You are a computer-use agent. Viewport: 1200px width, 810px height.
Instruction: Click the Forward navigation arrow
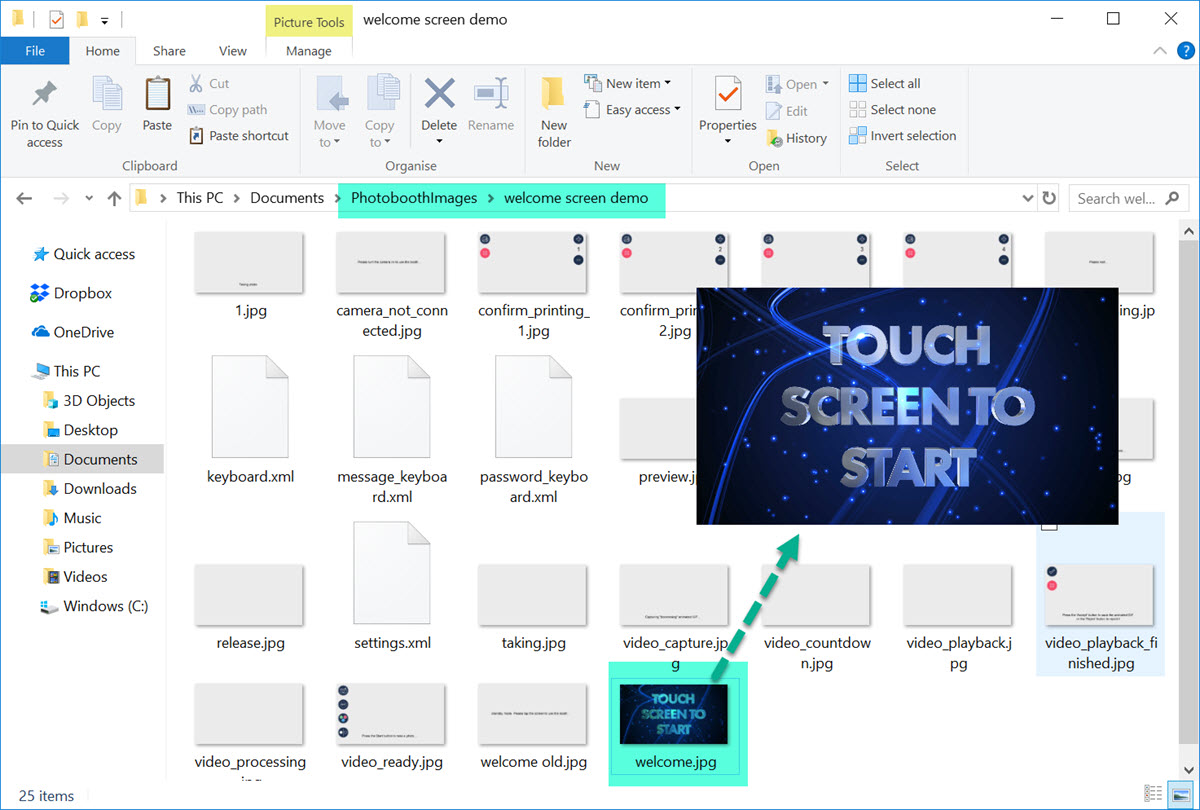pos(60,198)
